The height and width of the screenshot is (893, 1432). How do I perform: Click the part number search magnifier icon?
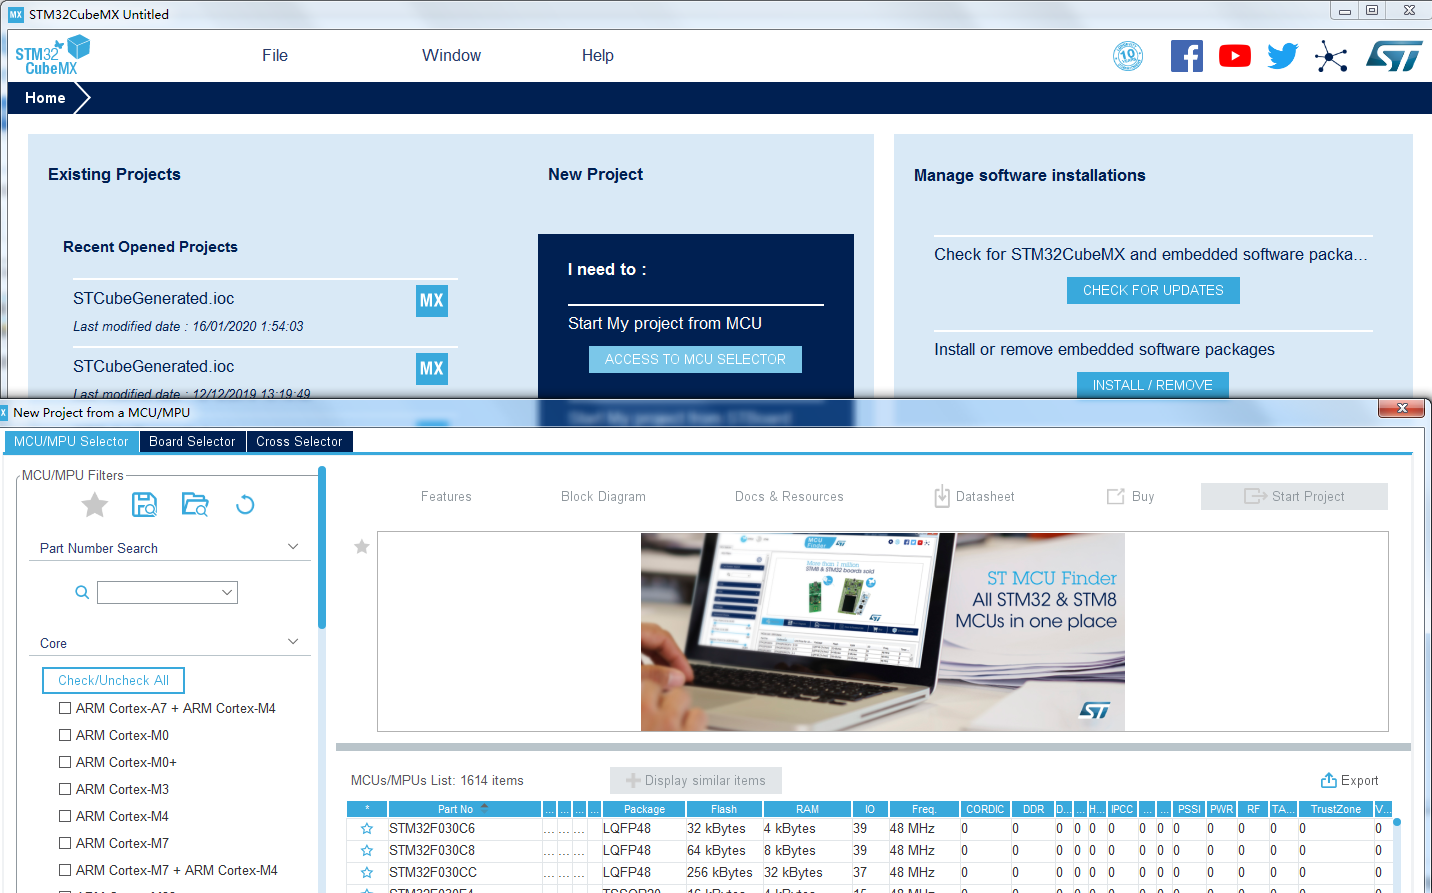pos(82,592)
